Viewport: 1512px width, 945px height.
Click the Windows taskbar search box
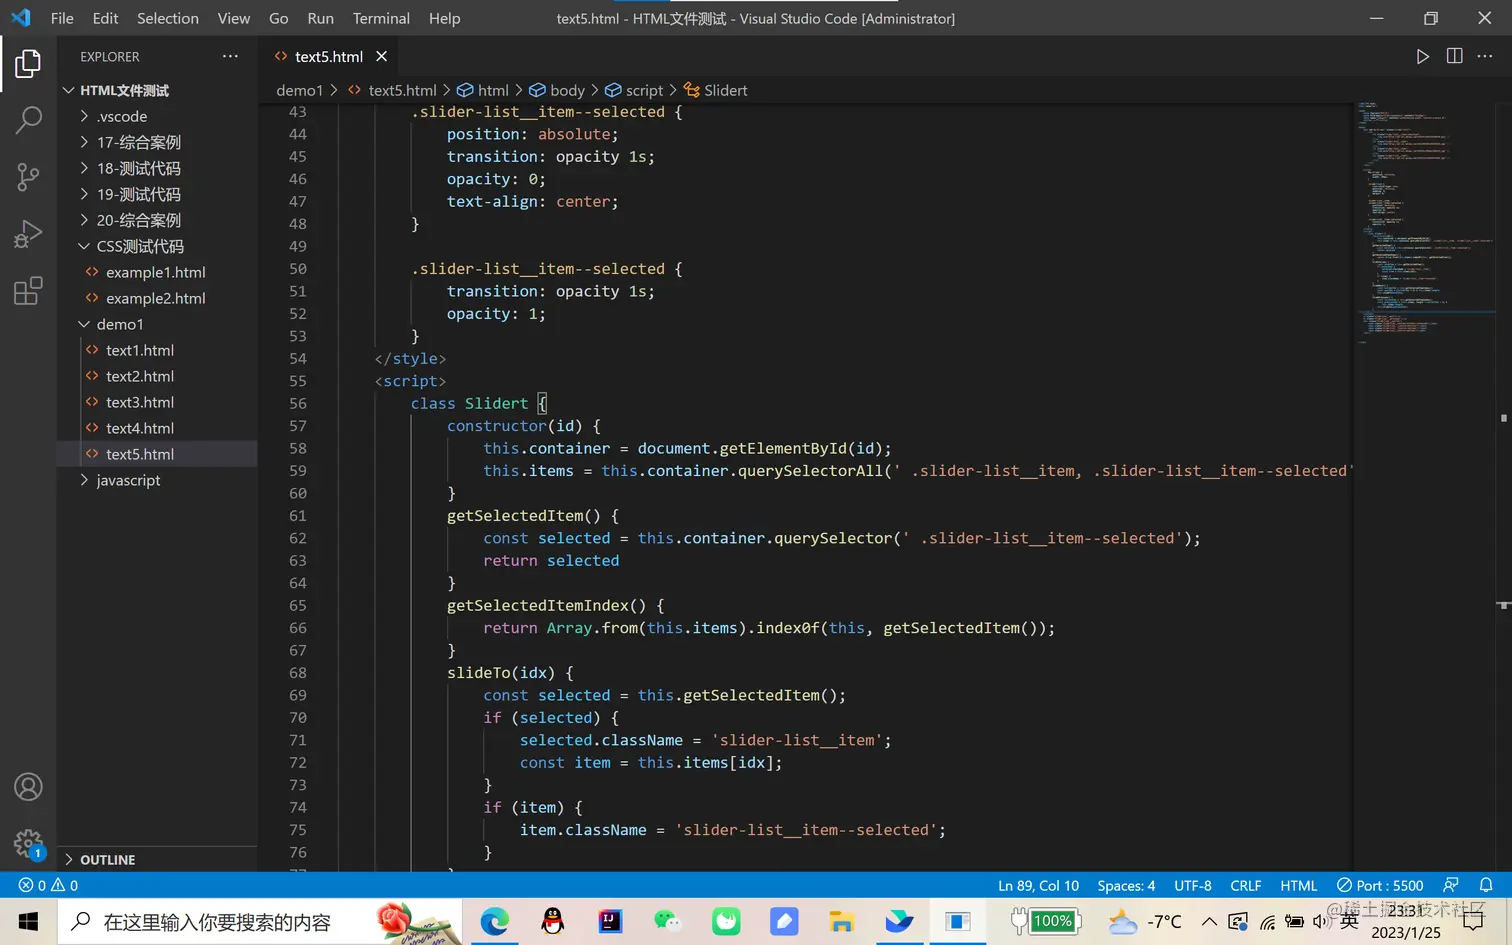260,922
